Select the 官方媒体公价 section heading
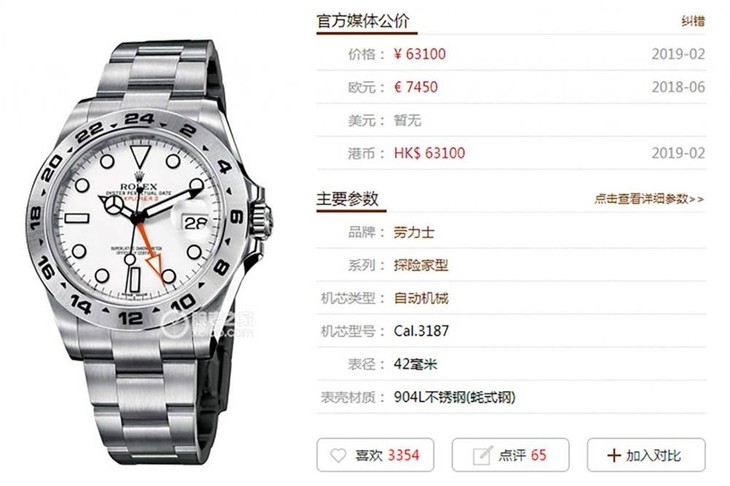Image resolution: width=730 pixels, height=486 pixels. (x=363, y=21)
